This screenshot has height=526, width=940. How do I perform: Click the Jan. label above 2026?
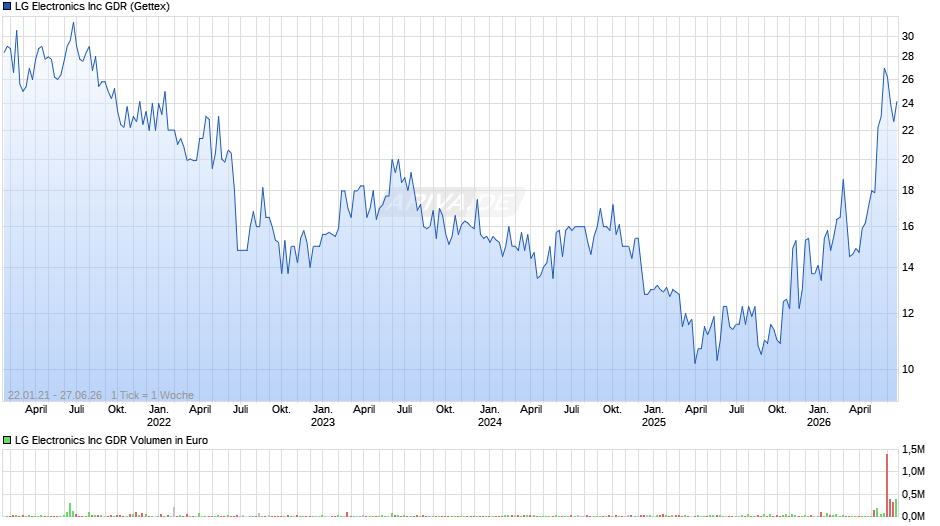tap(818, 409)
